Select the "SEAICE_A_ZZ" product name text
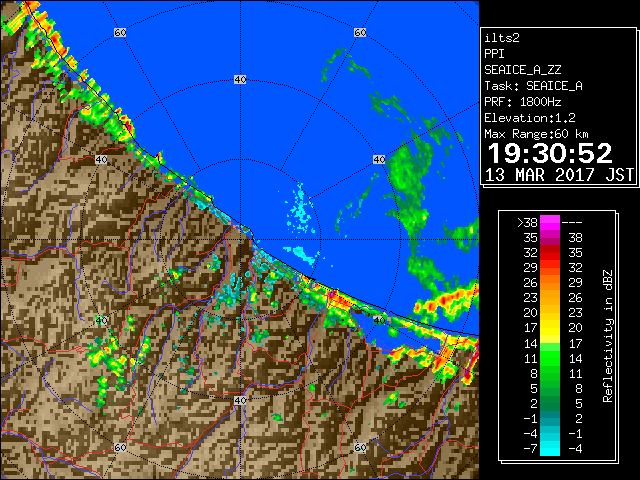 coord(523,70)
